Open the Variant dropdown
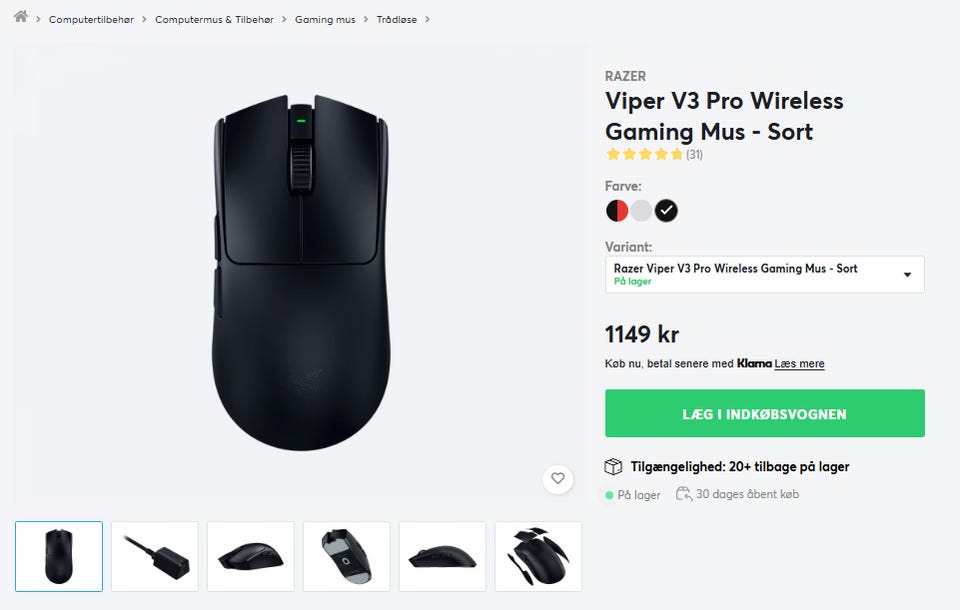The height and width of the screenshot is (610, 960). [x=765, y=274]
